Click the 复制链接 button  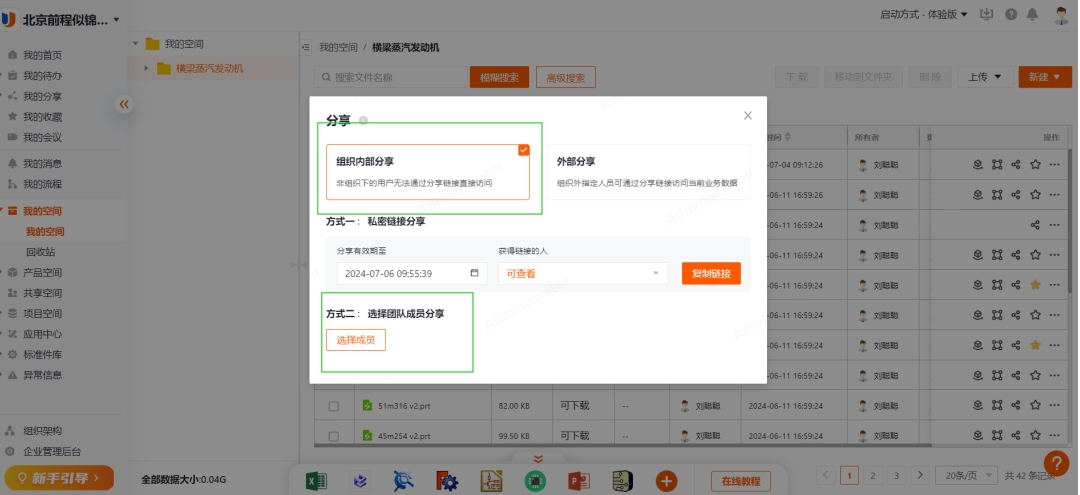(711, 273)
